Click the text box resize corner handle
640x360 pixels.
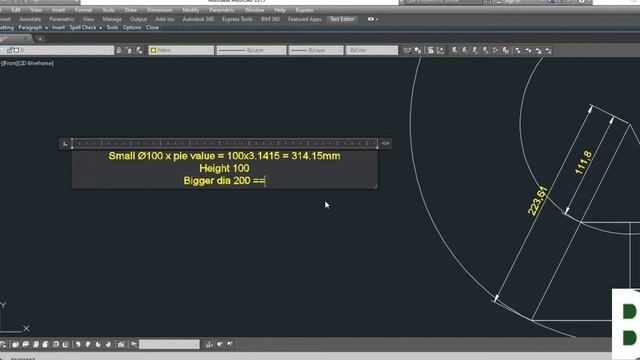(375, 187)
